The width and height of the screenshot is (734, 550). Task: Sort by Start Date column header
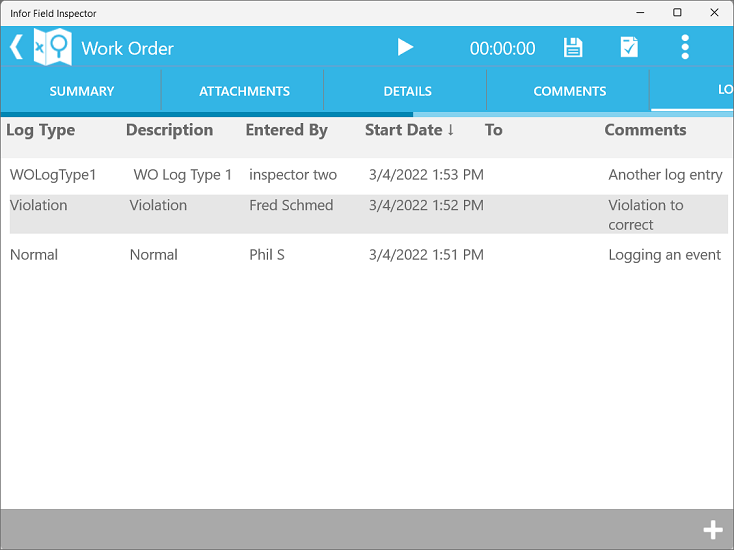tap(409, 130)
